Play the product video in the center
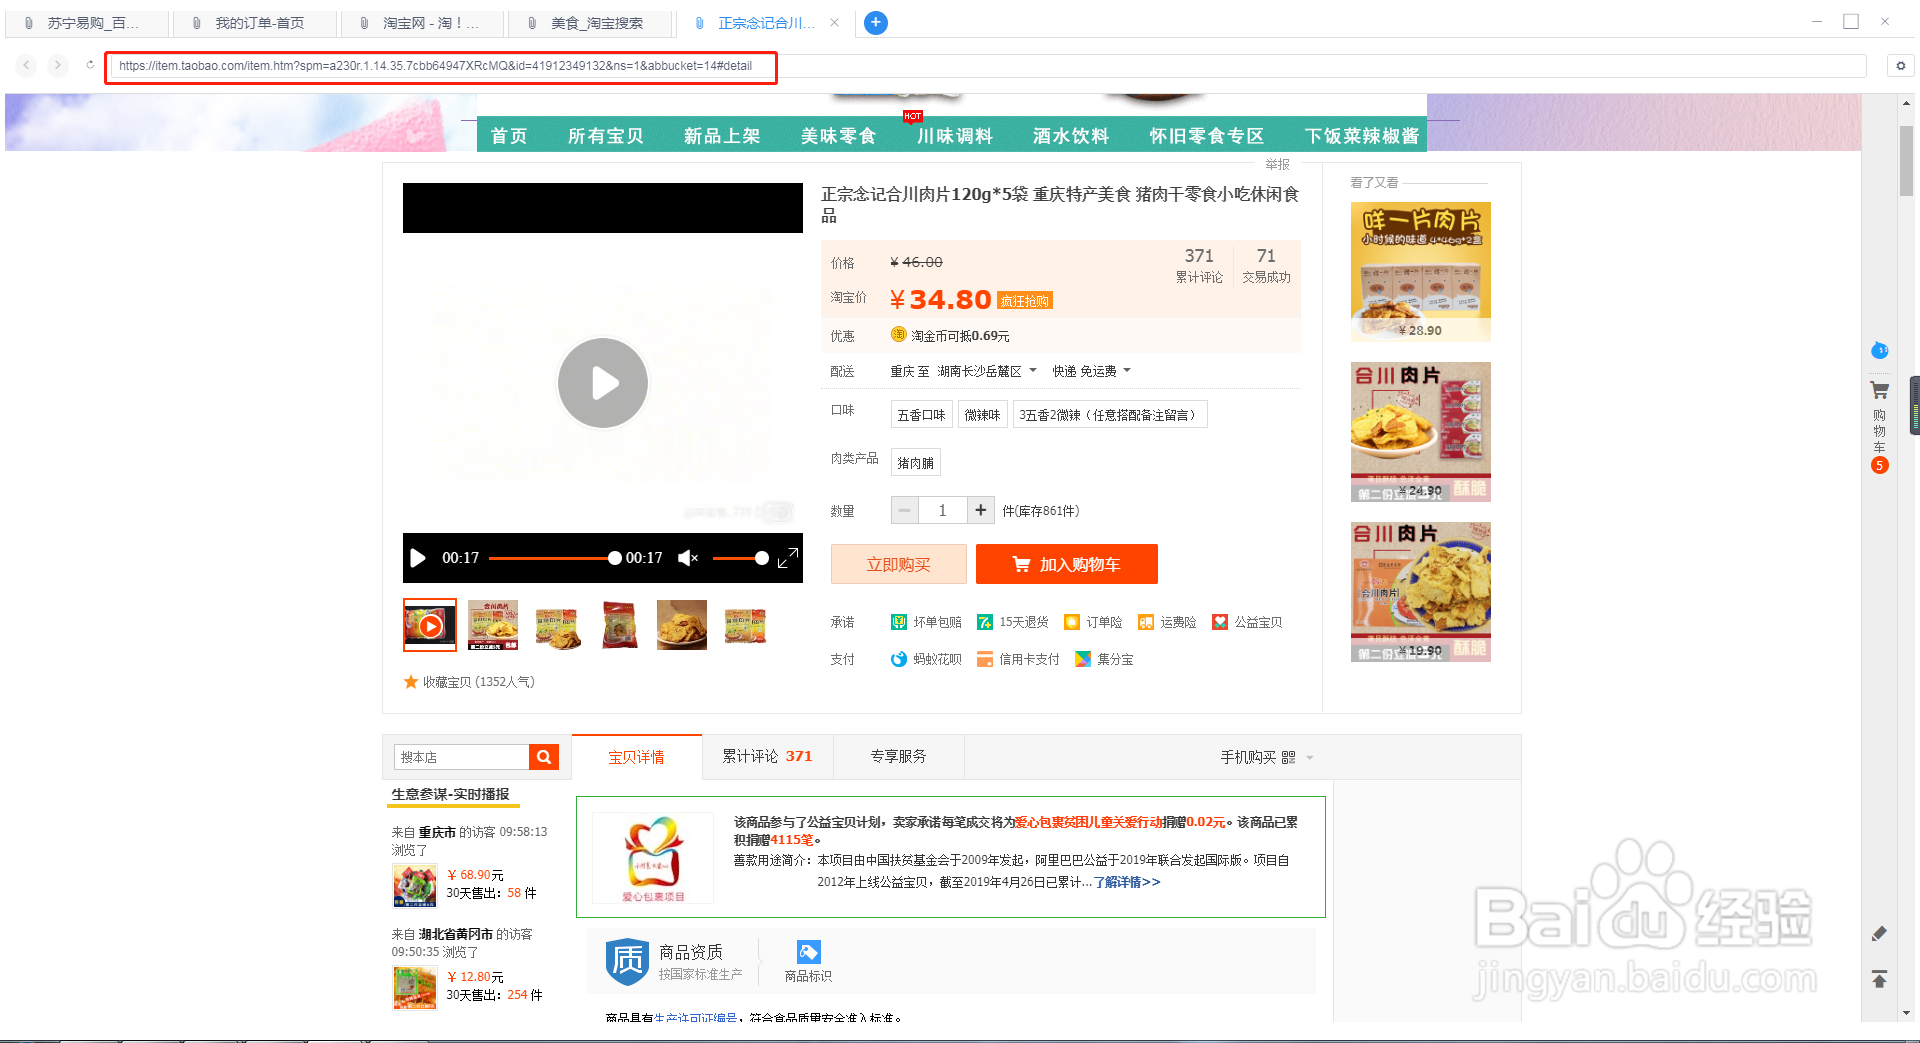The height and width of the screenshot is (1043, 1920). 602,383
